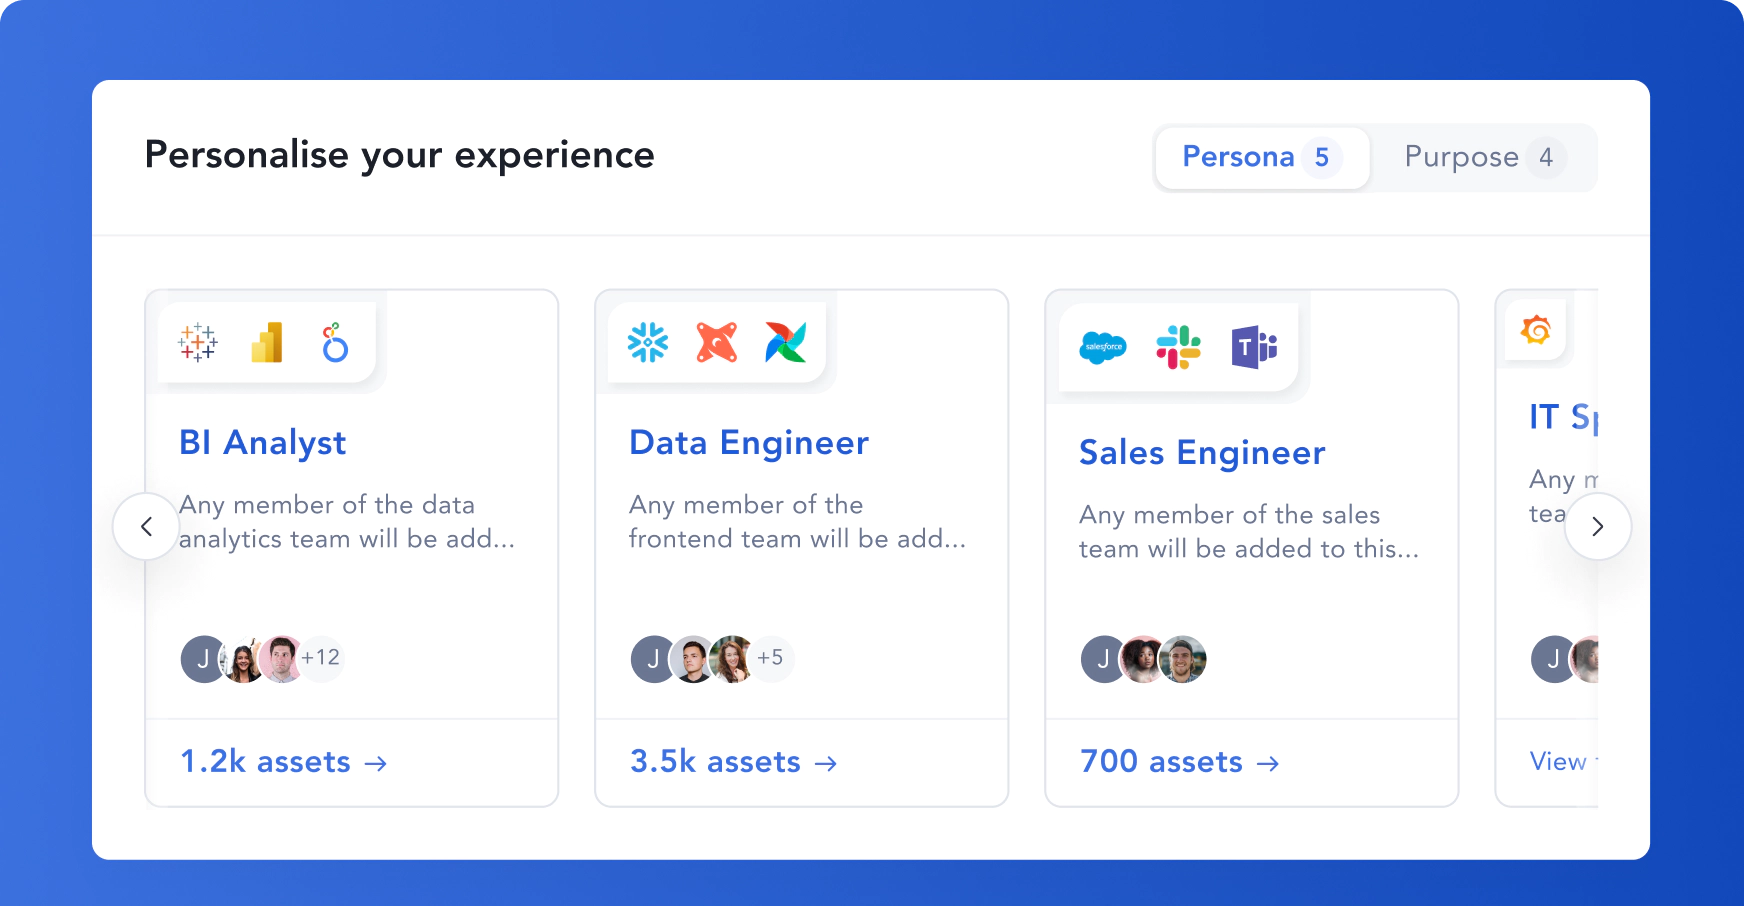
Task: Click the Grafana icon on IT card
Action: [1536, 329]
